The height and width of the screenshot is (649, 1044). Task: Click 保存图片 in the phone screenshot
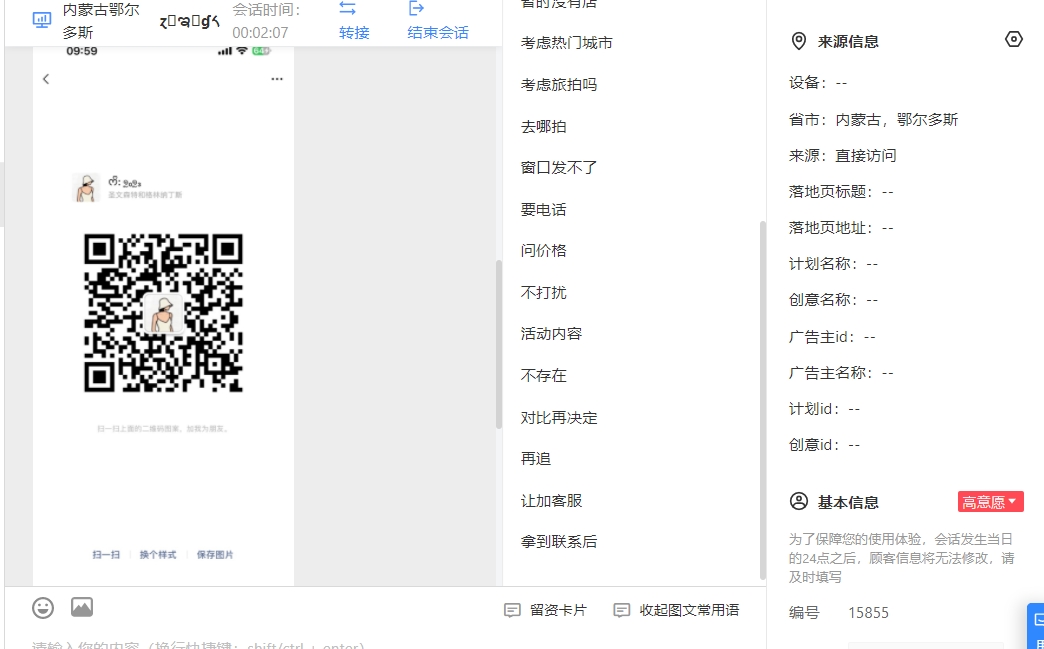[215, 554]
